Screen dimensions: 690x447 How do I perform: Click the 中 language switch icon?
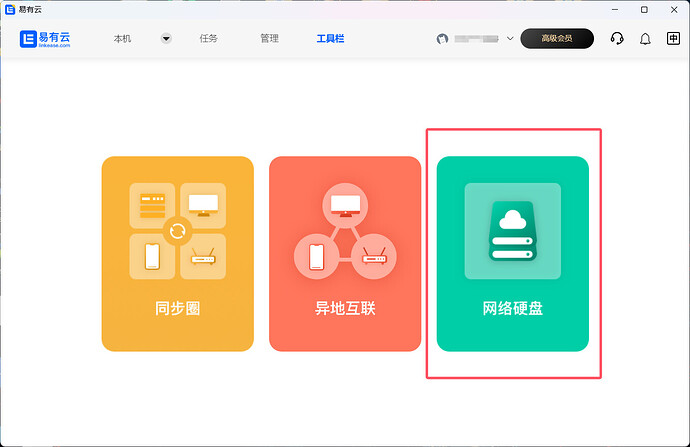[673, 39]
